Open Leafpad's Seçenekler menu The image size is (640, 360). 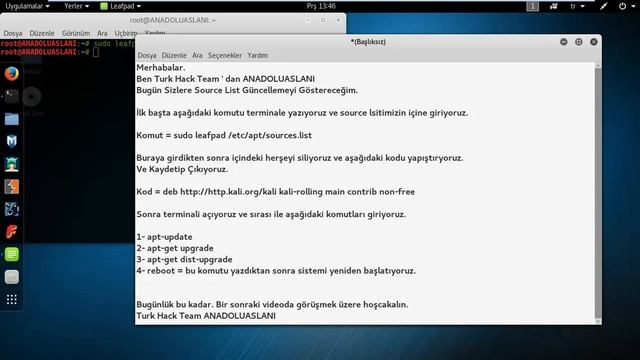click(x=225, y=56)
